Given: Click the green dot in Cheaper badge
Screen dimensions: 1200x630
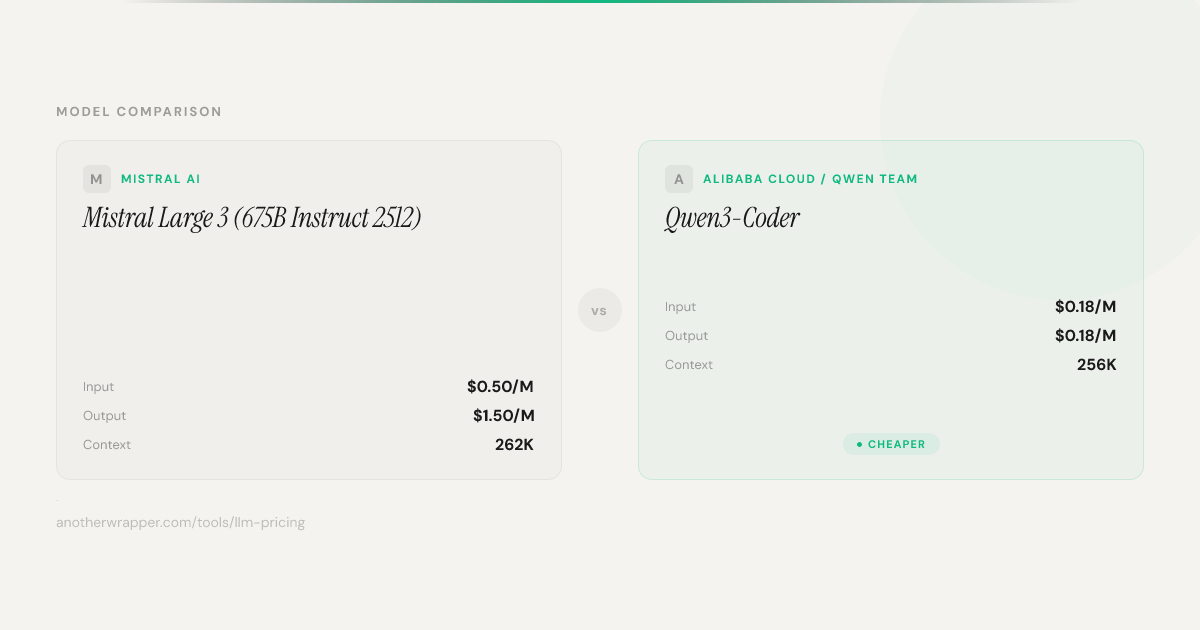Looking at the screenshot, I should pos(859,444).
